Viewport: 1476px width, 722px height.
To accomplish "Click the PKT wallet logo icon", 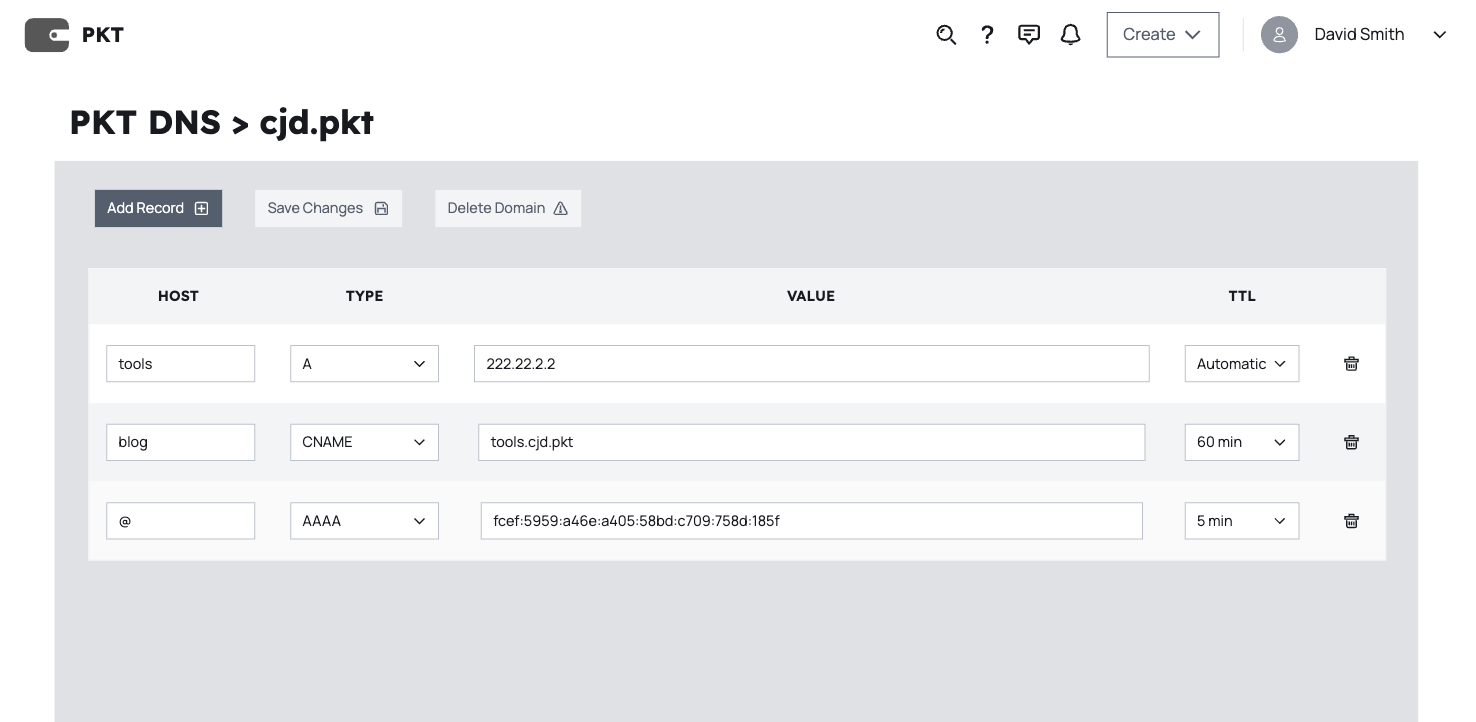I will [47, 35].
